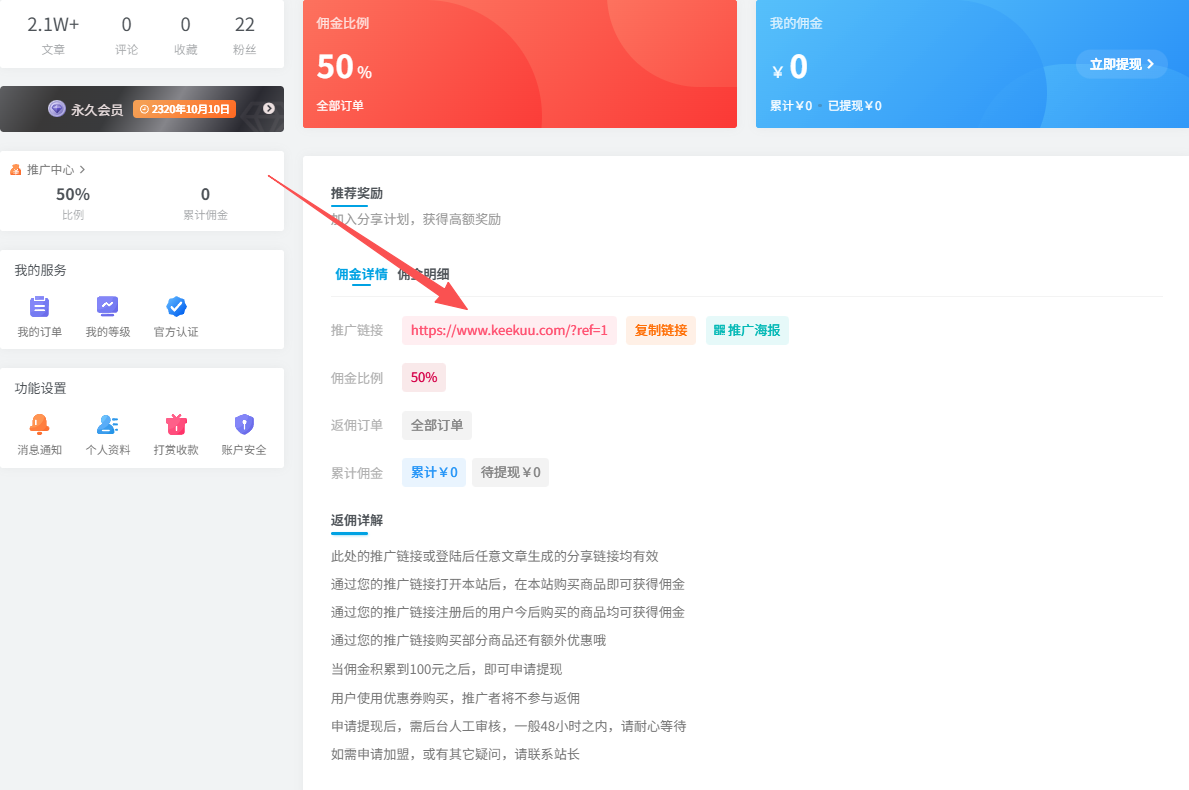
Task: Click the 全部订单 rebate order tag
Action: (437, 425)
